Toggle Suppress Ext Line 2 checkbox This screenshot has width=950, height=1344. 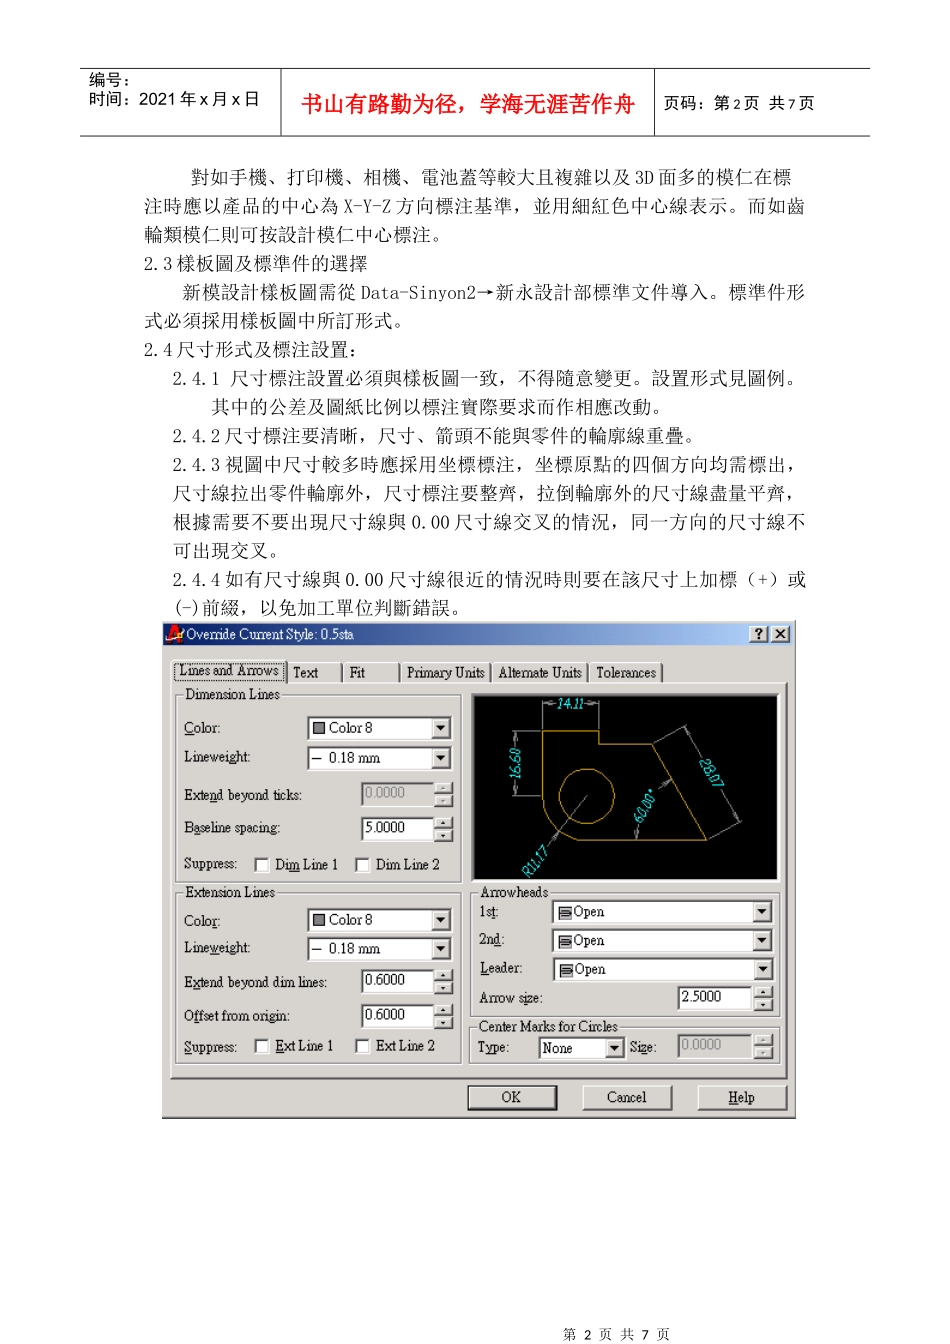pos(362,1046)
